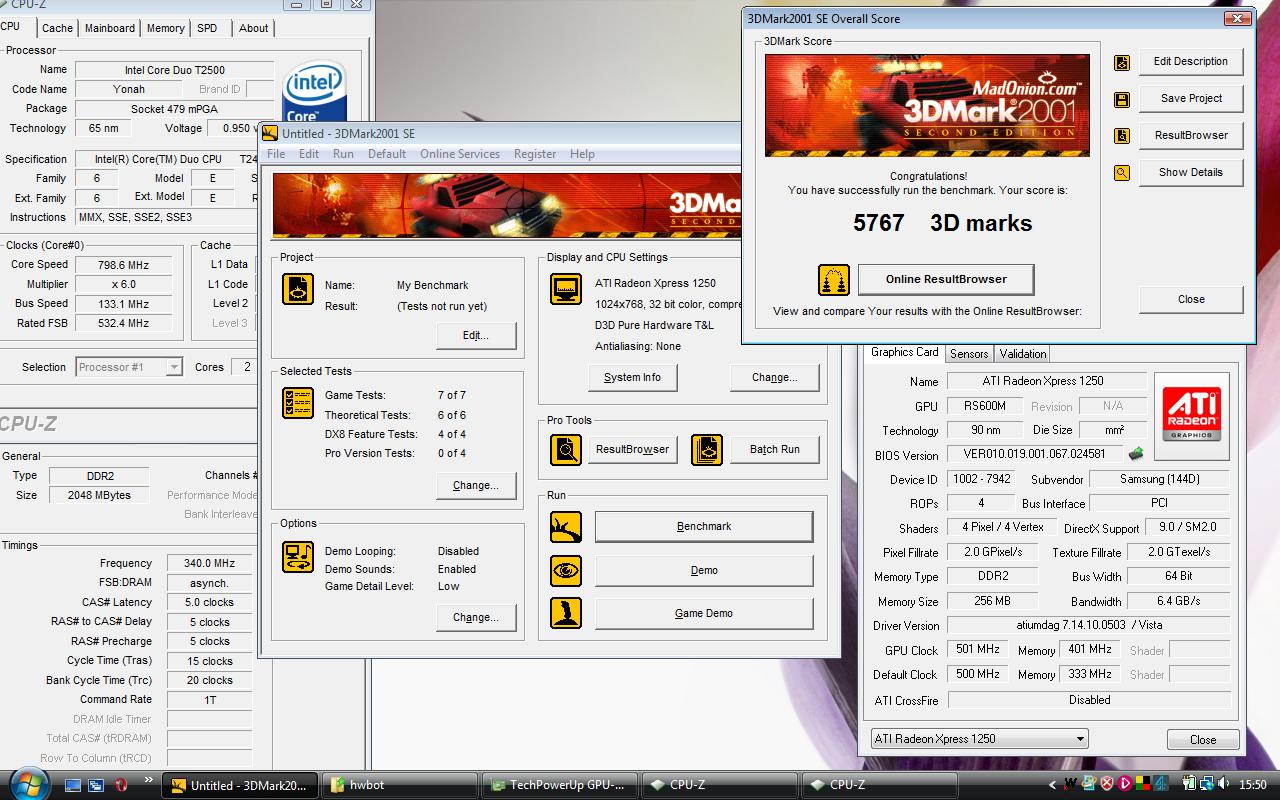The width and height of the screenshot is (1280, 800).
Task: Switch to the Memory tab in CPU-Z
Action: 166,28
